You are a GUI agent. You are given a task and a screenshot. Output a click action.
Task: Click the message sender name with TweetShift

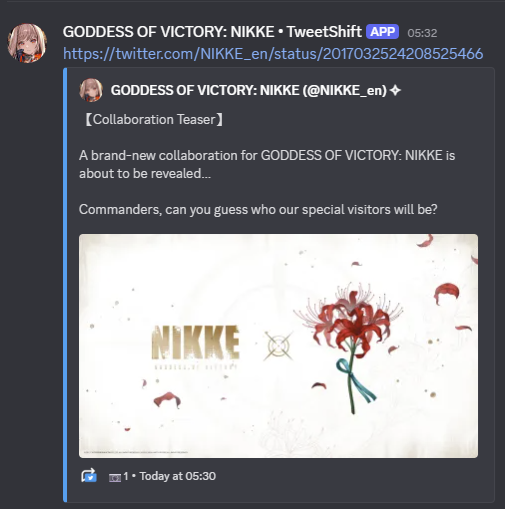[x=212, y=32]
